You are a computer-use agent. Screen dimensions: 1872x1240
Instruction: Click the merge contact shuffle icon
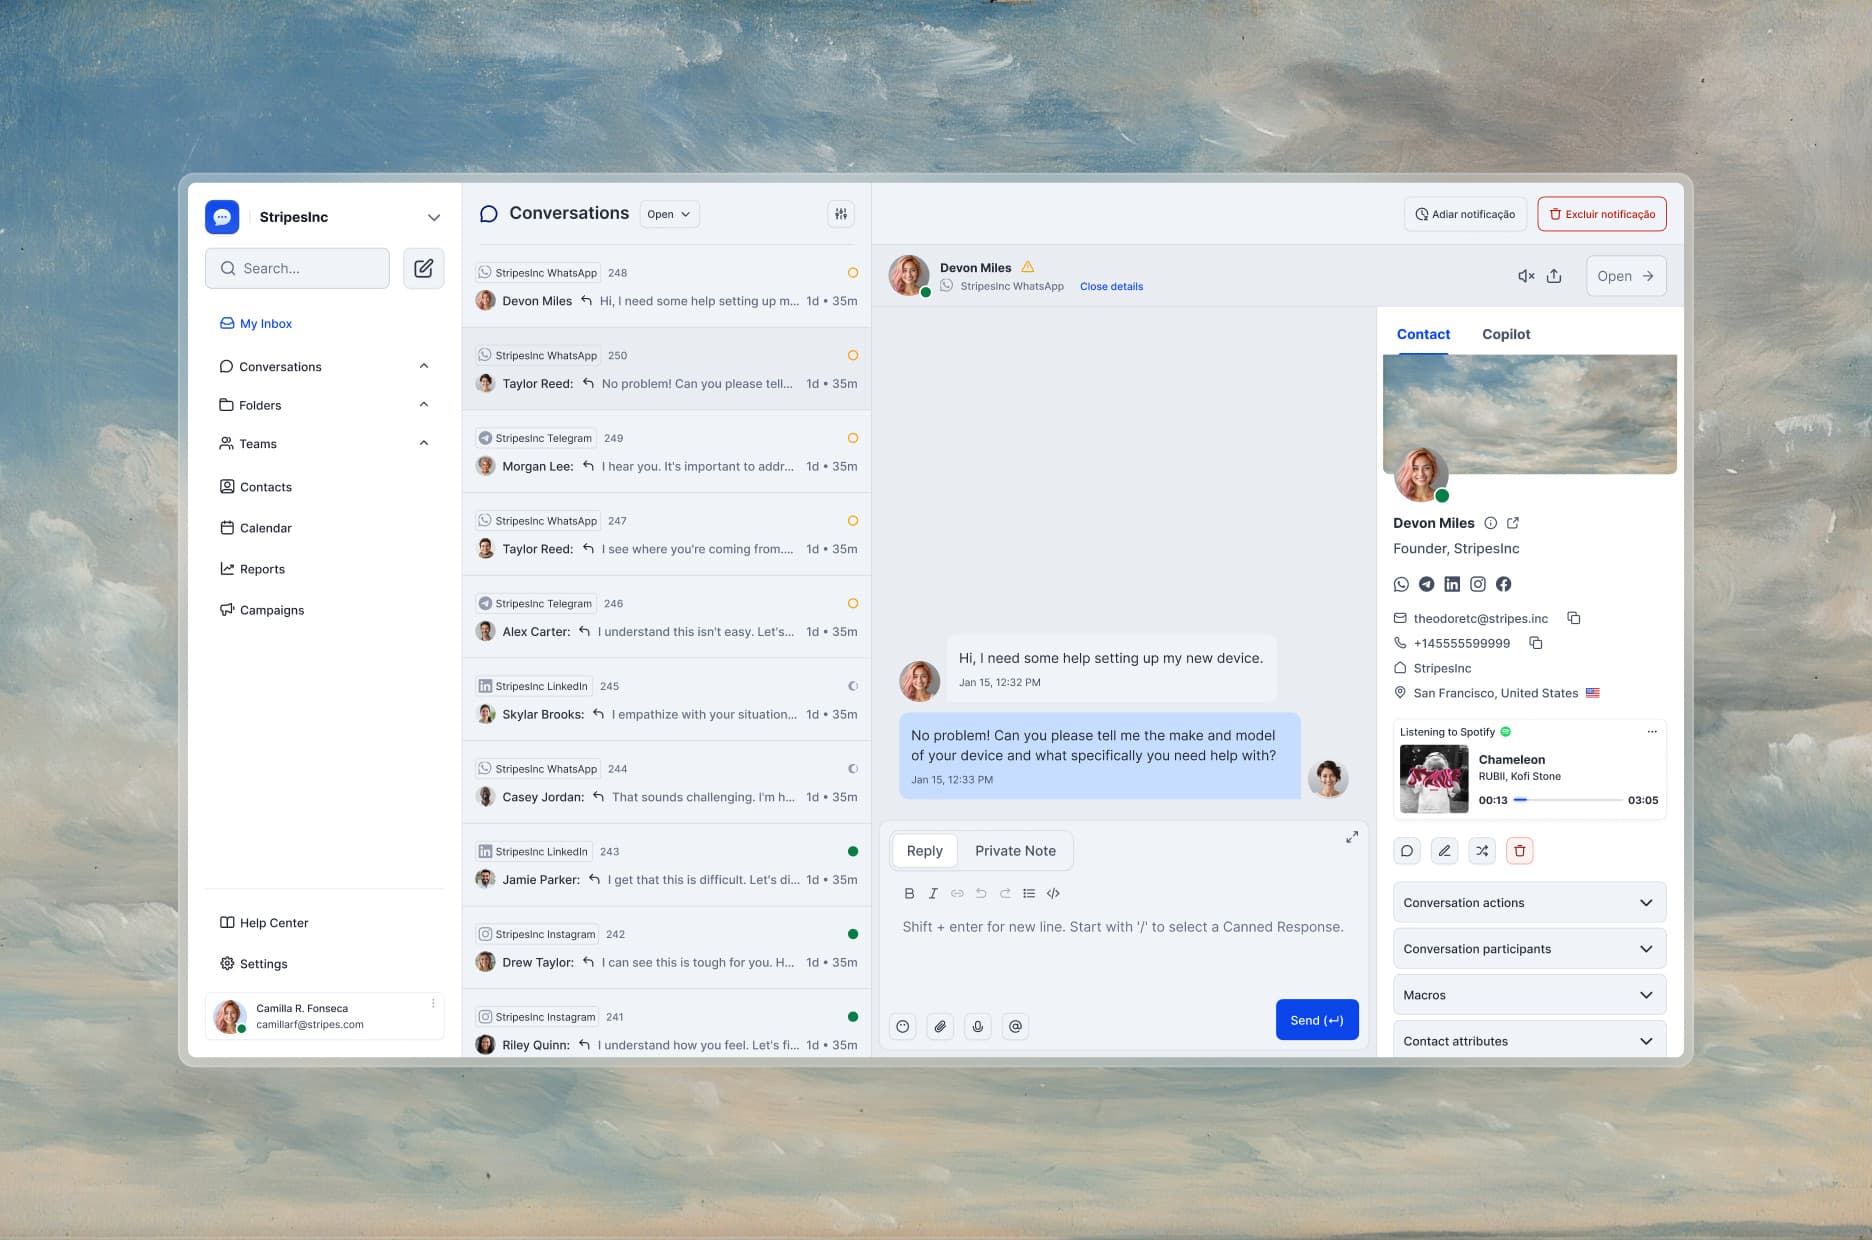coord(1482,851)
